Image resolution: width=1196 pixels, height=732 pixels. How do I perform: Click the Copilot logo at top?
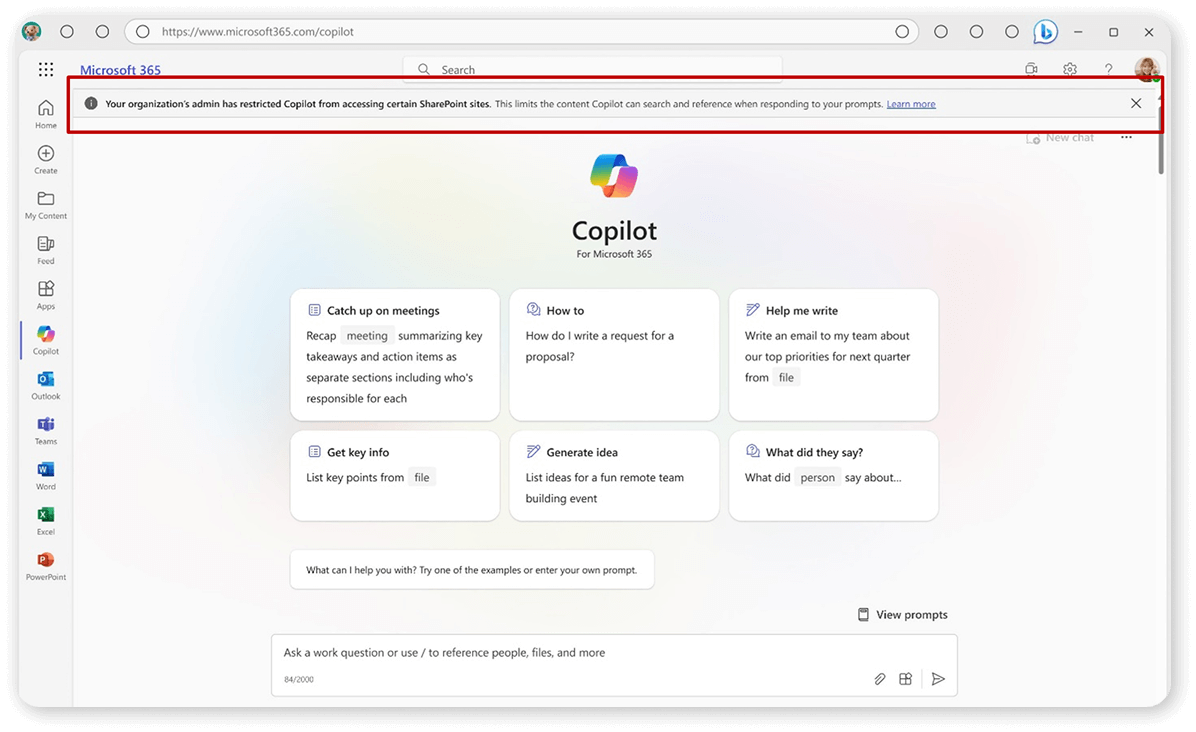click(614, 175)
